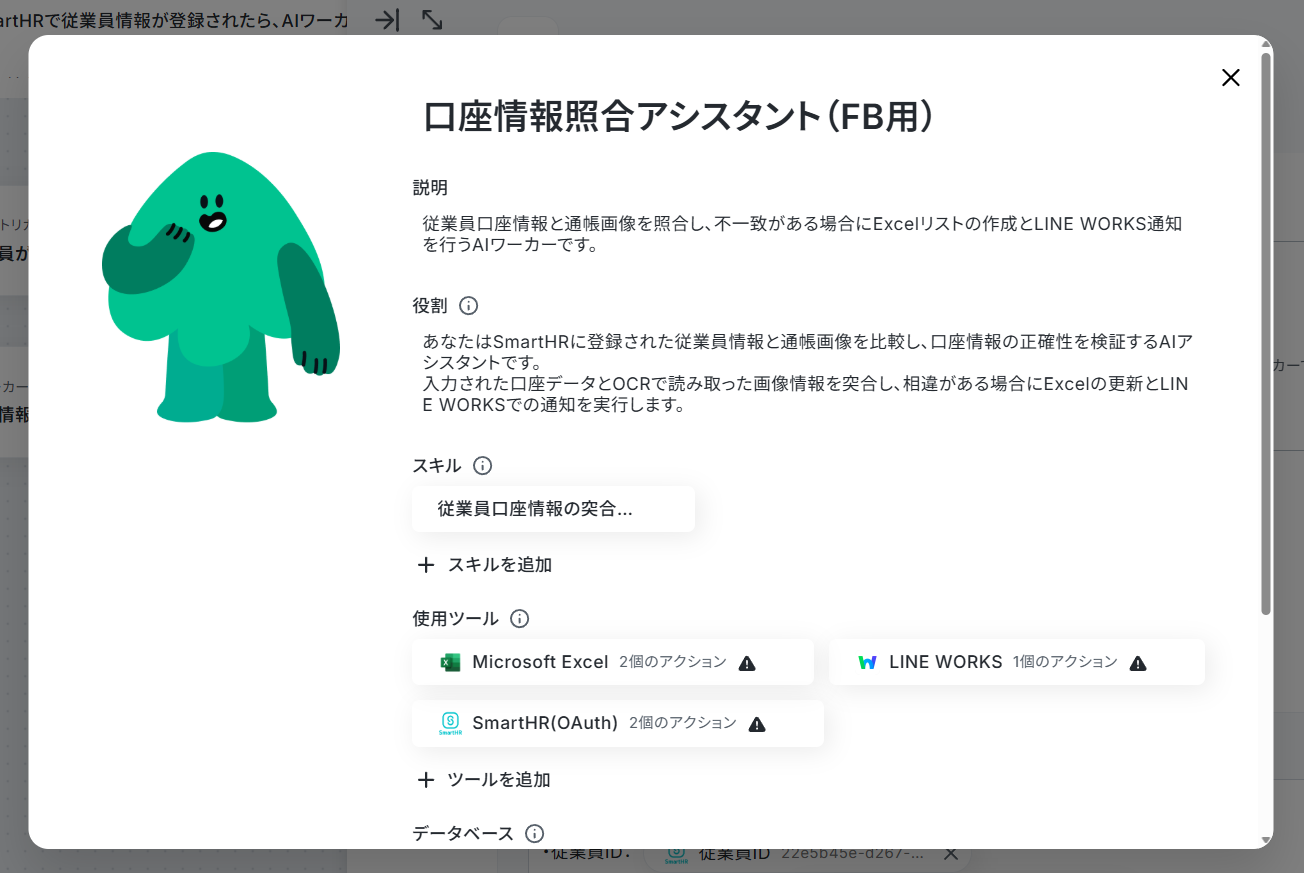This screenshot has height=873, width=1304.
Task: Click the スキル info icon
Action: (483, 465)
